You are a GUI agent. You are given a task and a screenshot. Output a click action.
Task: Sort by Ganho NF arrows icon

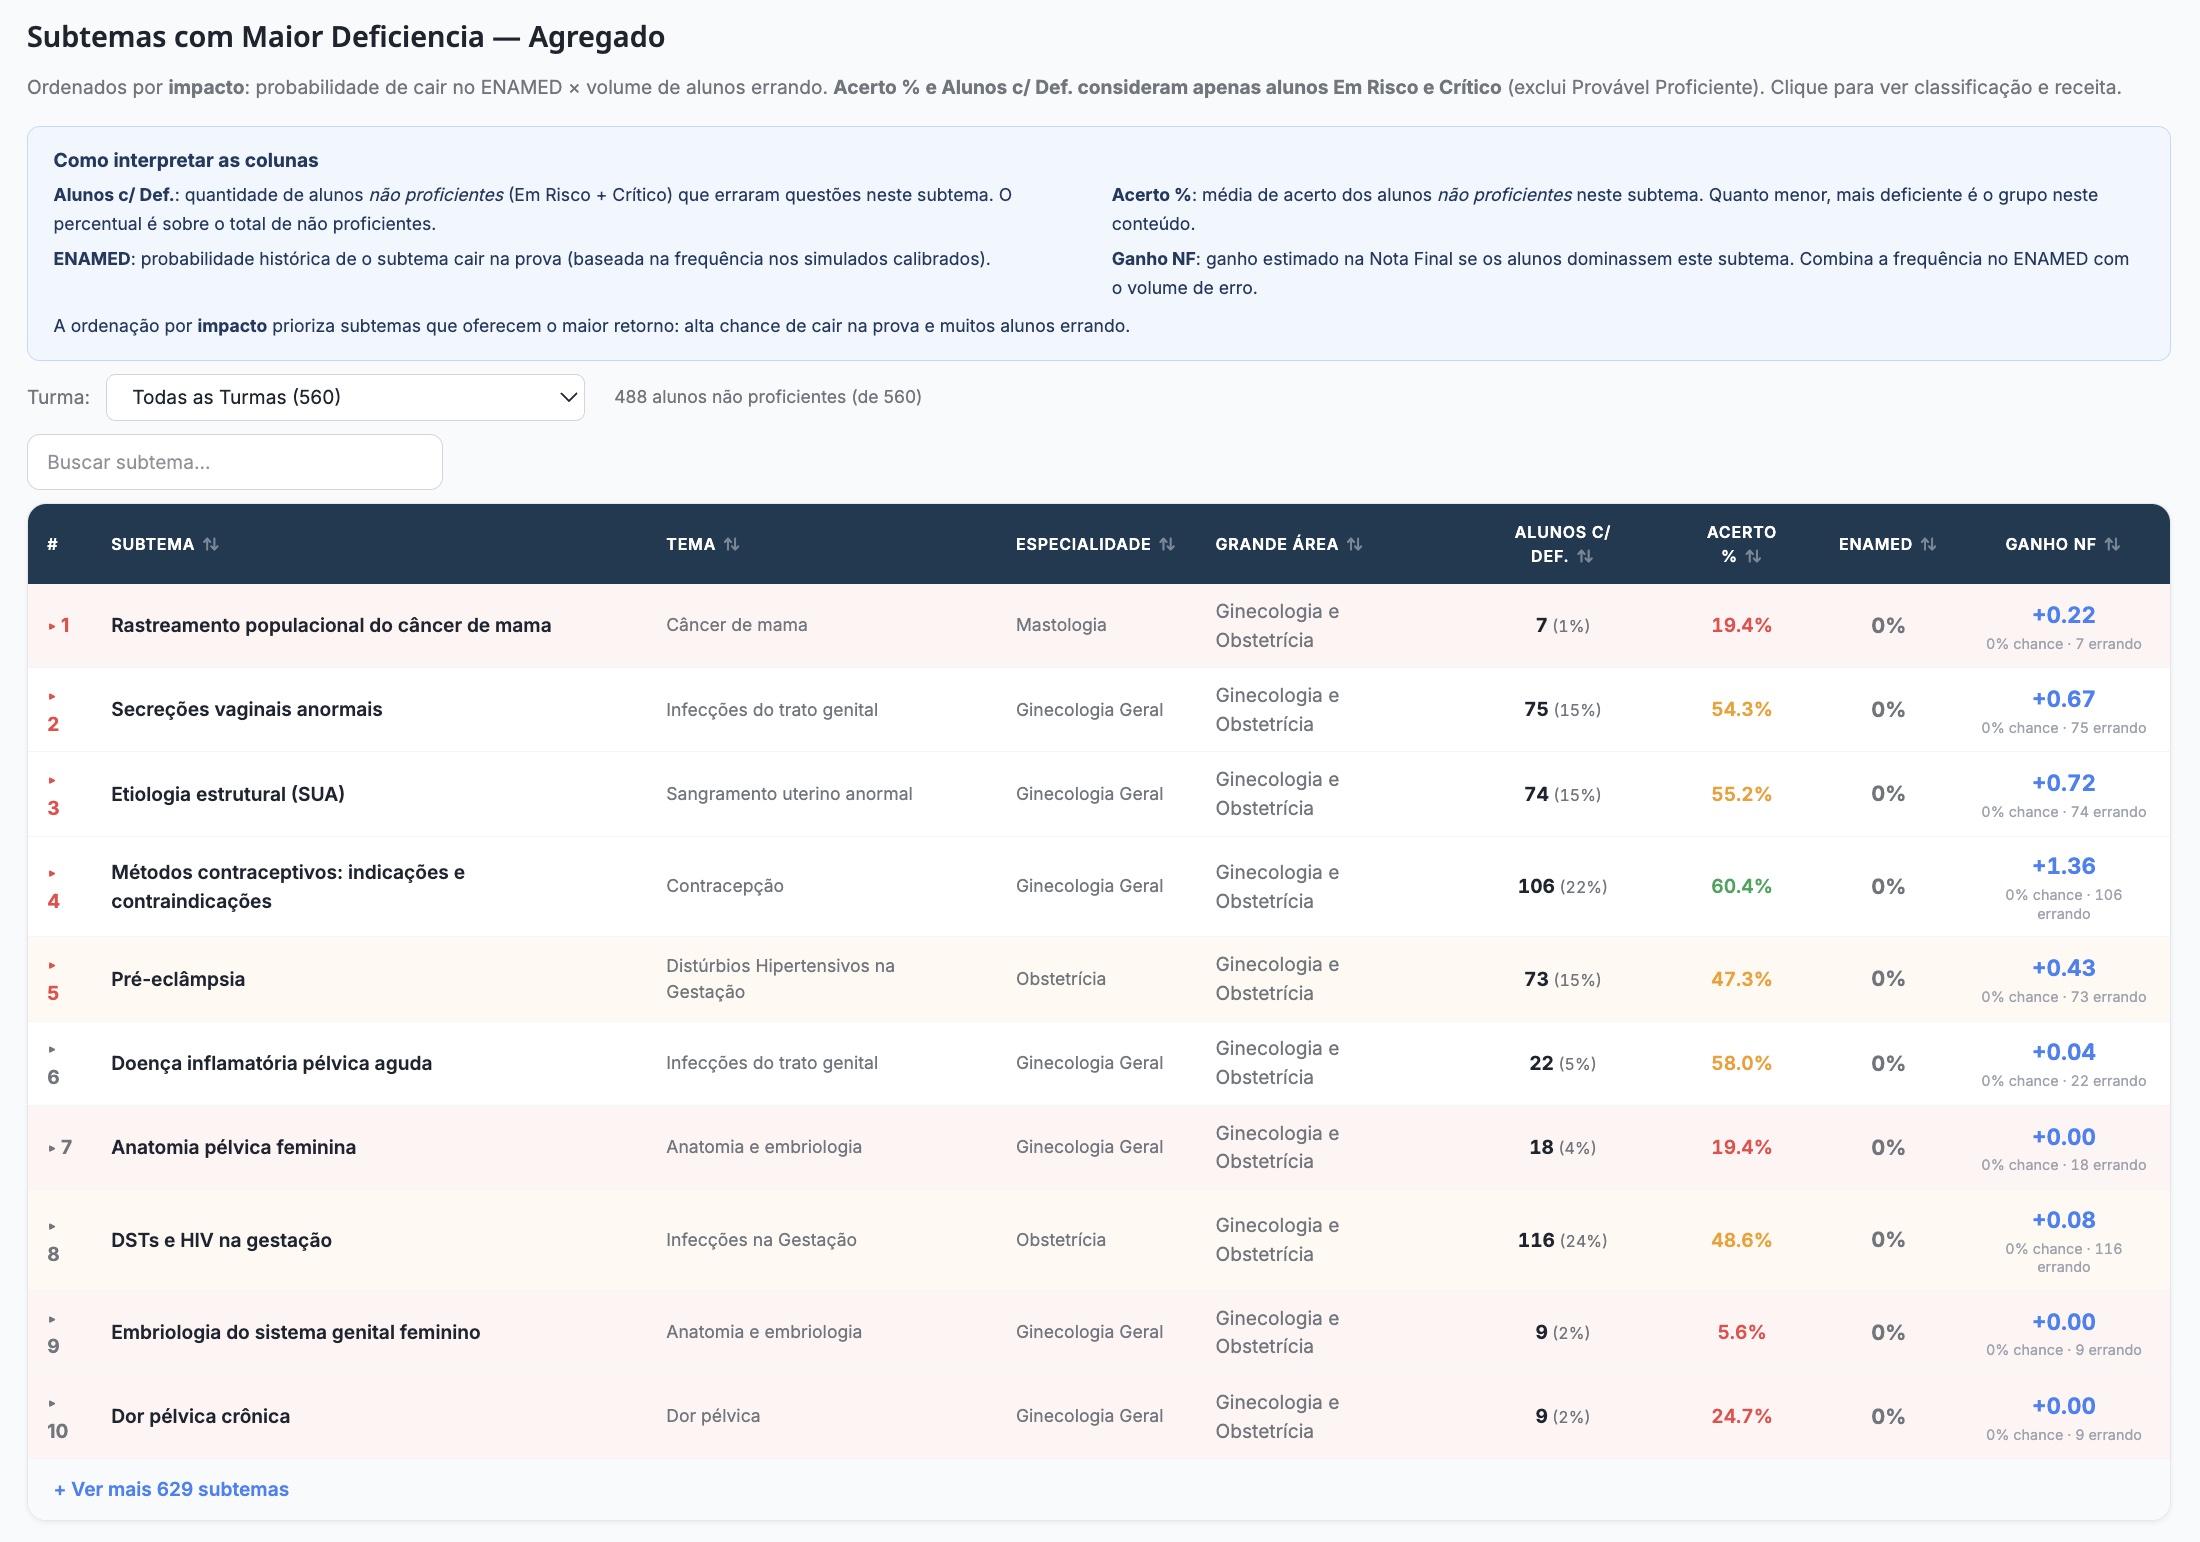coord(2112,544)
